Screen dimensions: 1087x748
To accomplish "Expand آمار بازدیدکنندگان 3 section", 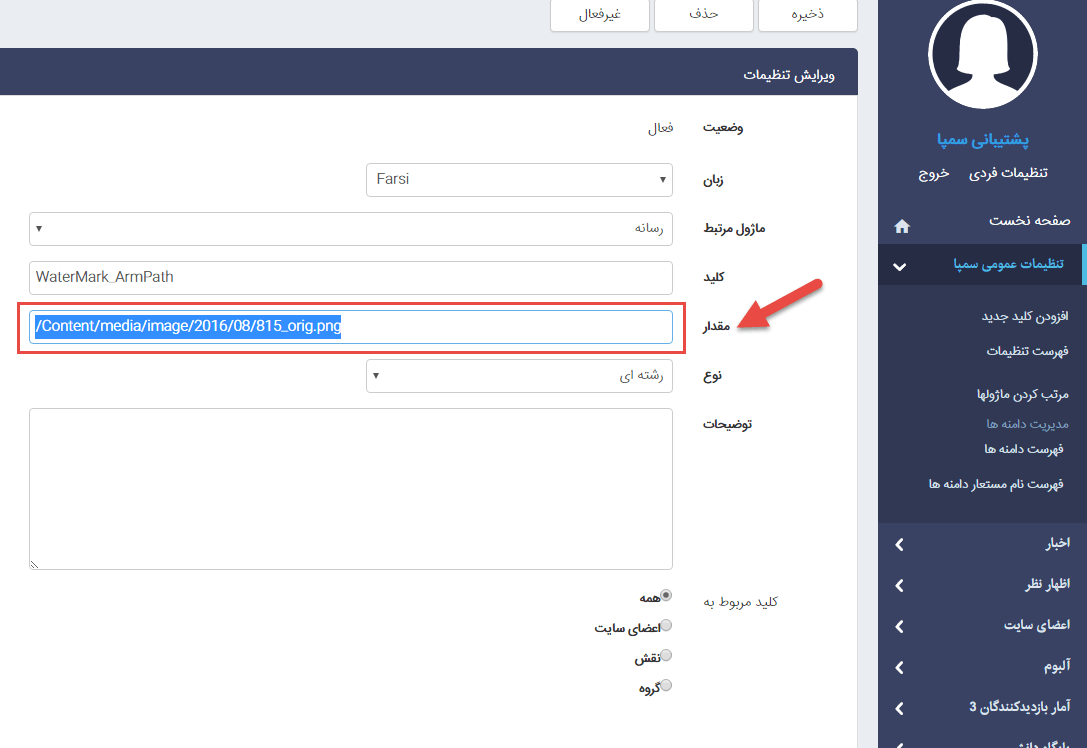I will [899, 708].
